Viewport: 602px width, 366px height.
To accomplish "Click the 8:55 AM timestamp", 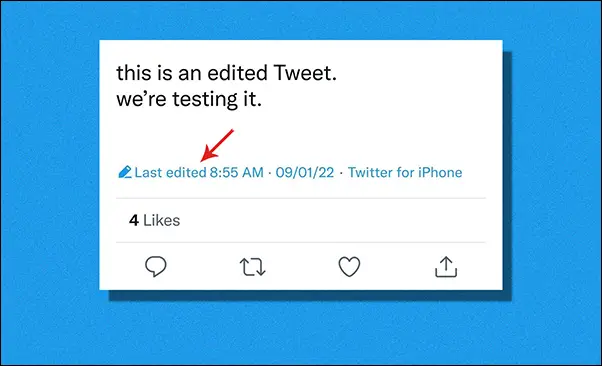I will tap(236, 172).
